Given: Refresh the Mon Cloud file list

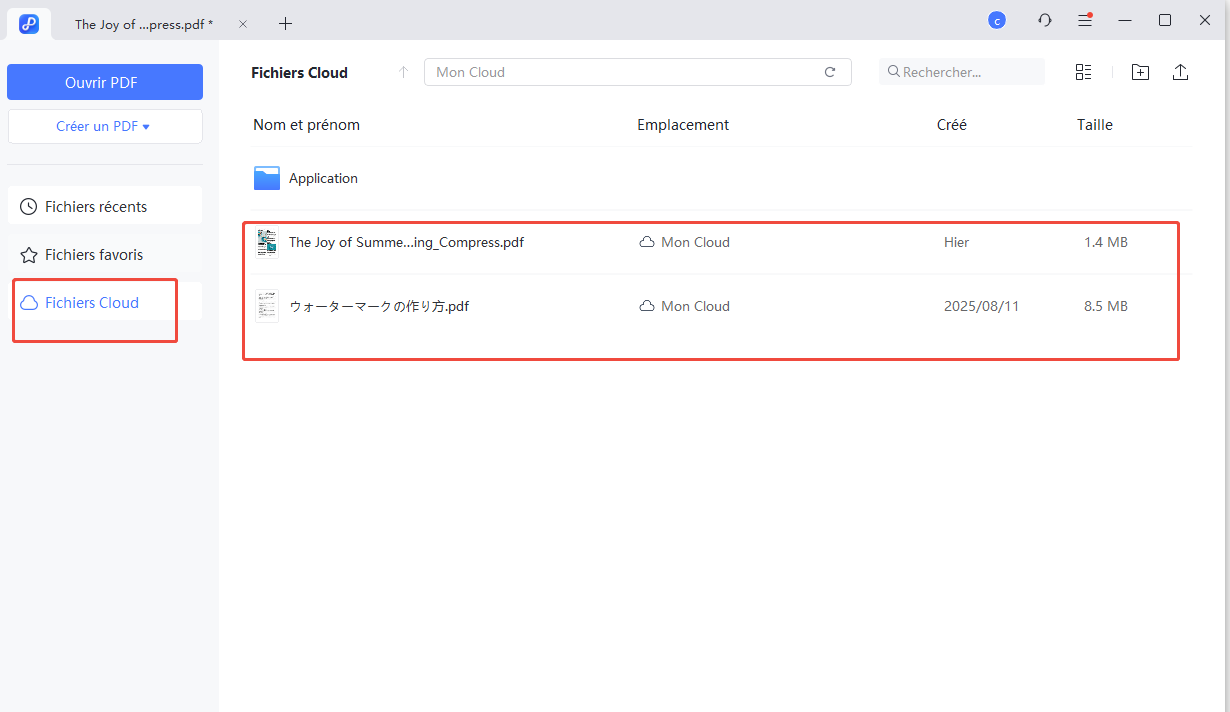Looking at the screenshot, I should [x=830, y=71].
